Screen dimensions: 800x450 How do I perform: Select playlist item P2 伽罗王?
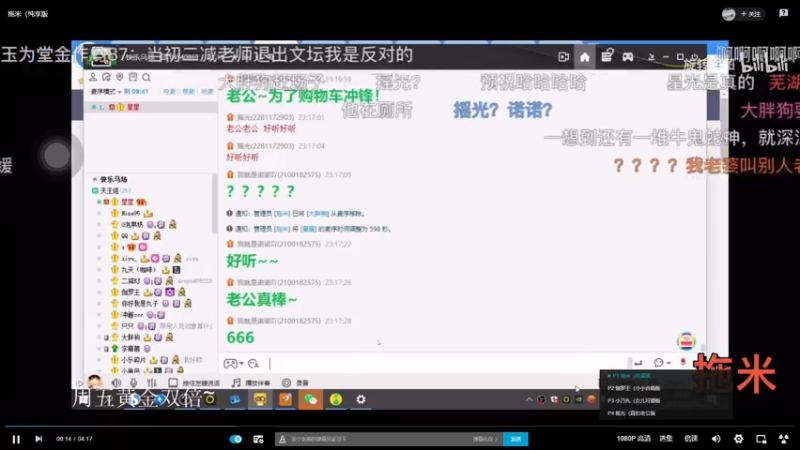tap(634, 388)
